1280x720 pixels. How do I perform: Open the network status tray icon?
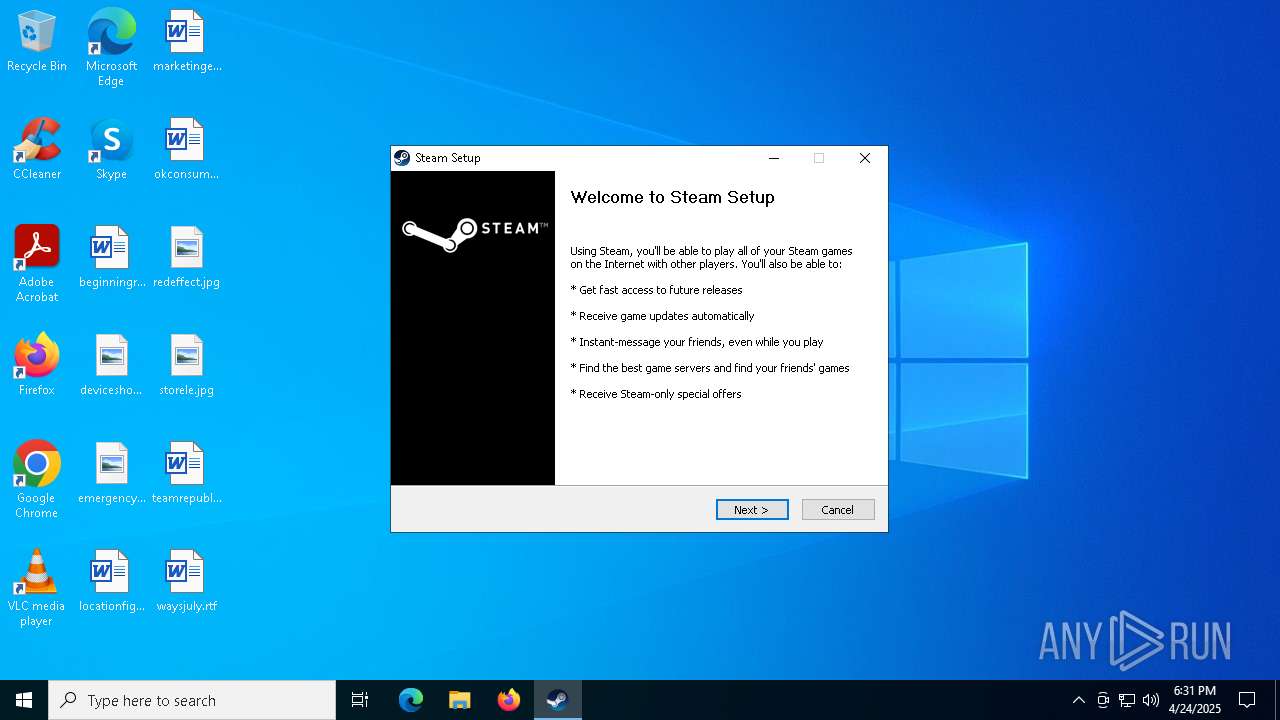1127,700
